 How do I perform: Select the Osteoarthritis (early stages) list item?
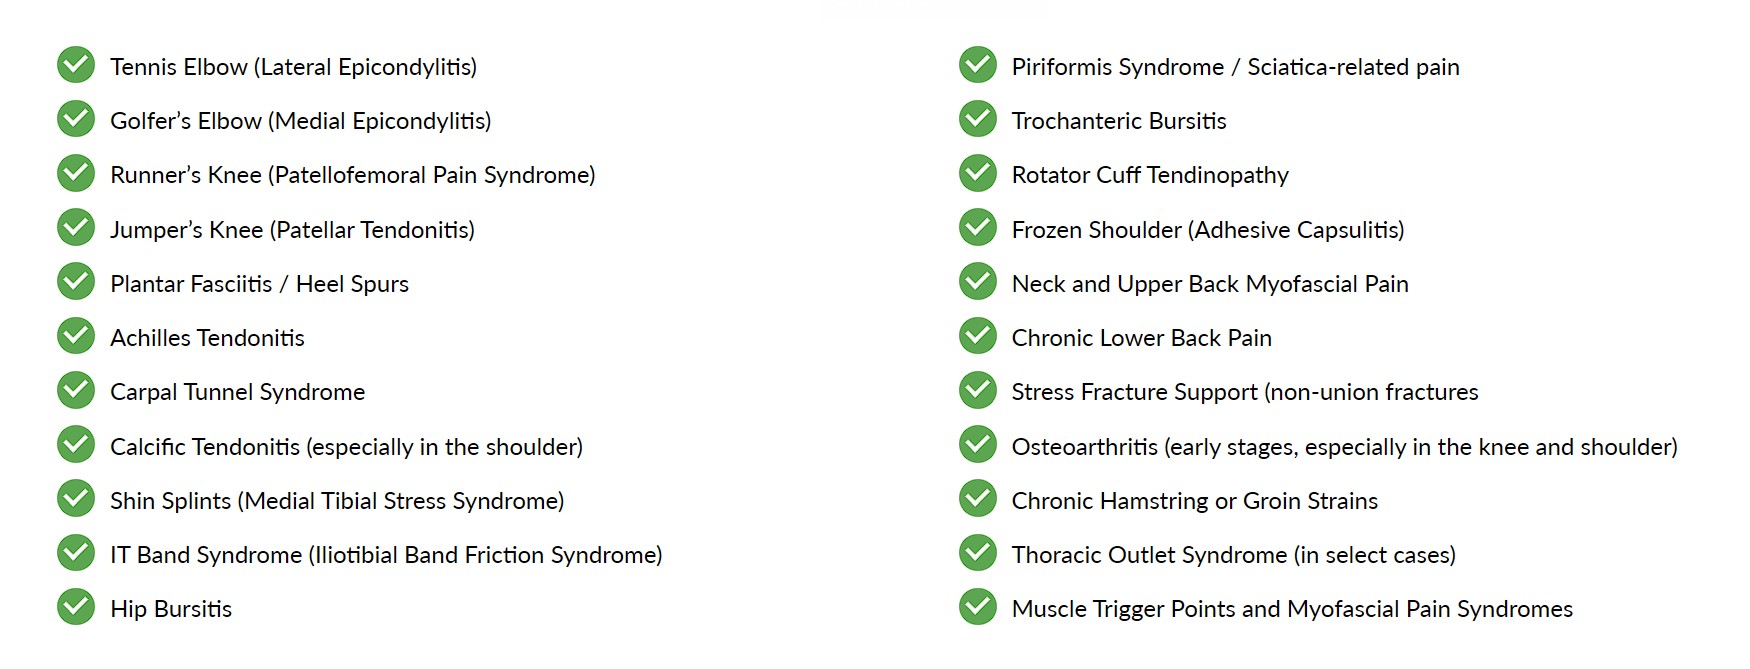(x=1345, y=447)
